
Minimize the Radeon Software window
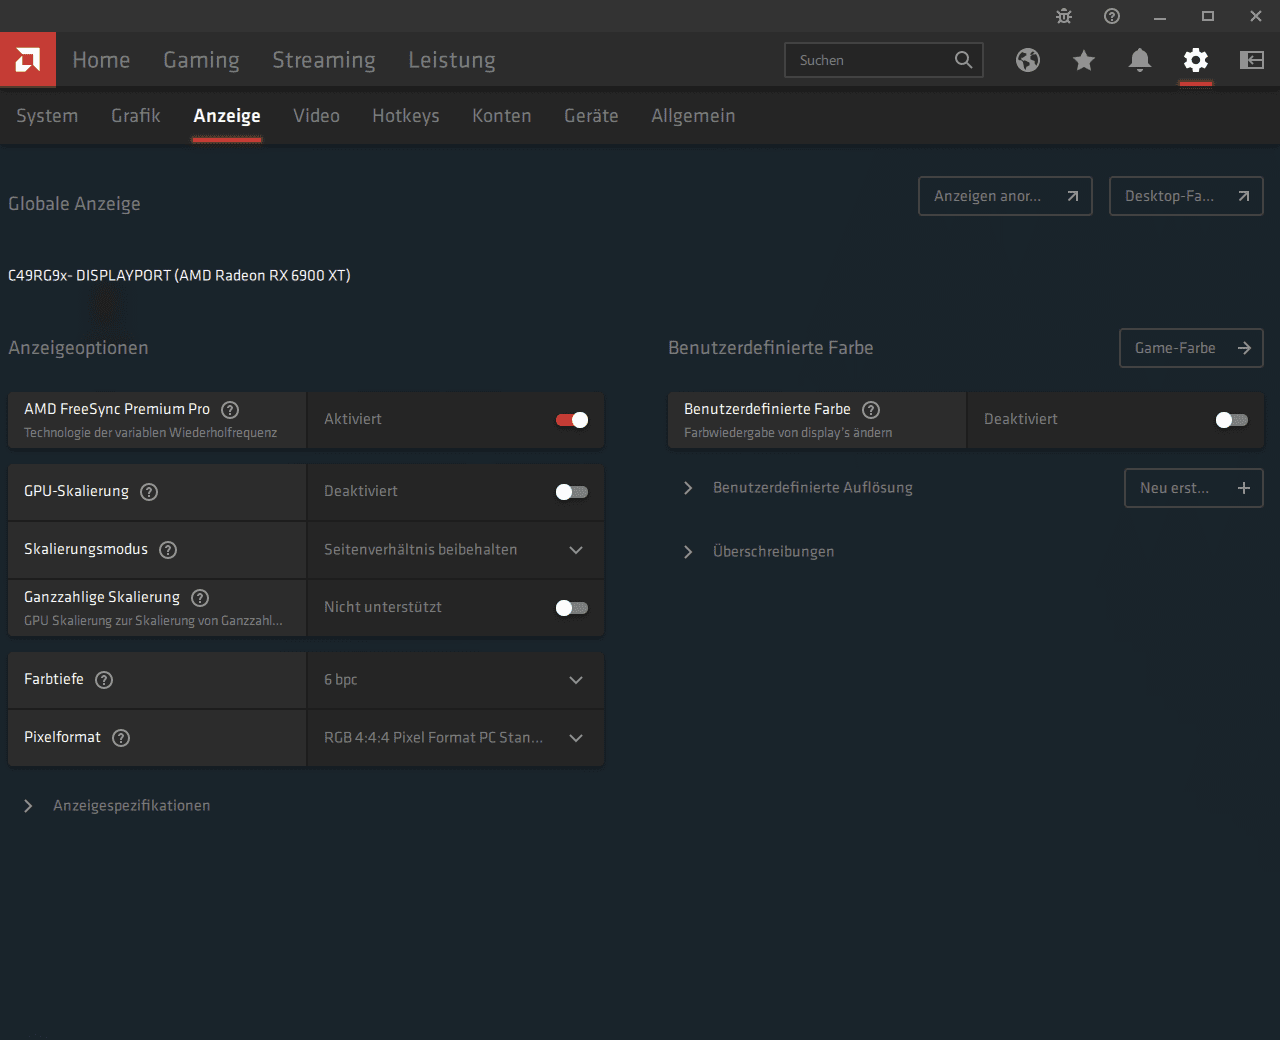(x=1160, y=16)
